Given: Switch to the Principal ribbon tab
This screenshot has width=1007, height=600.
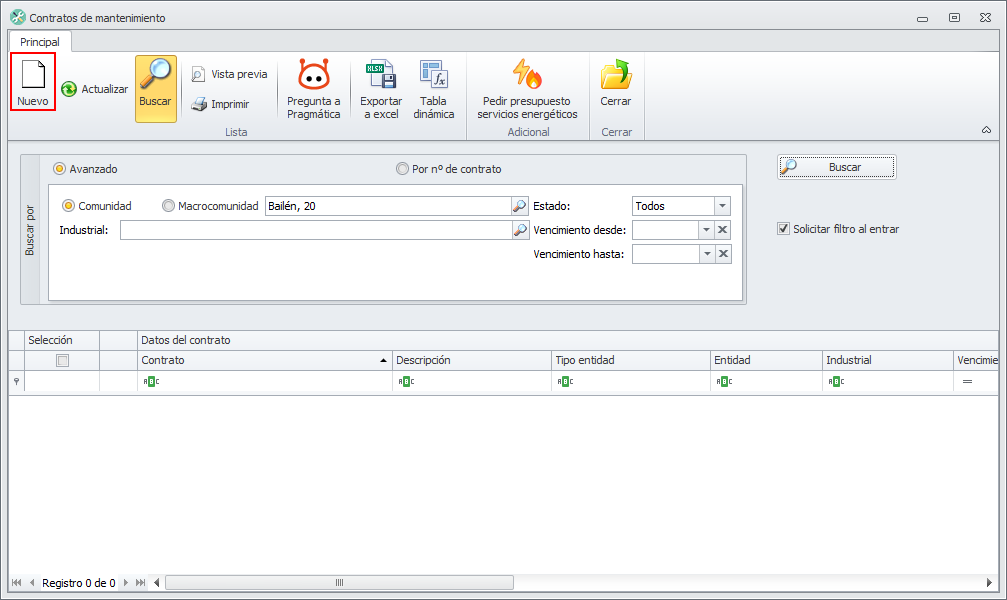Looking at the screenshot, I should click(x=40, y=42).
